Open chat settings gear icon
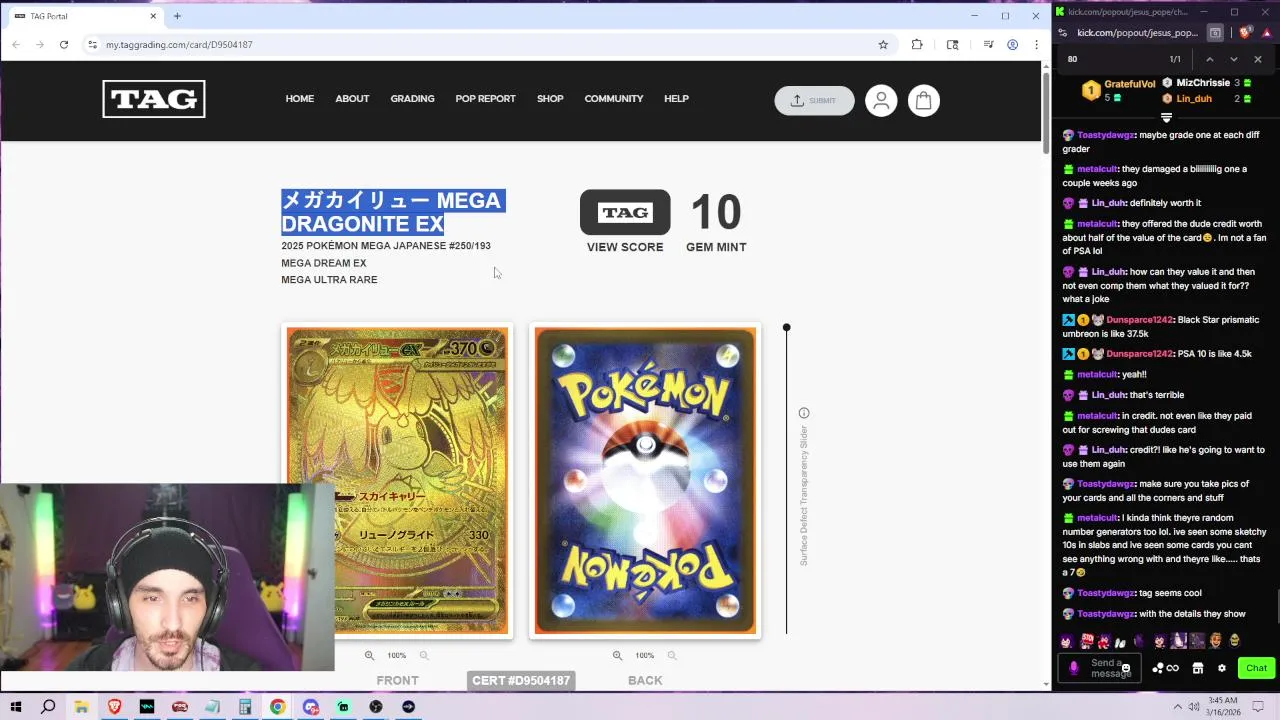 tap(1221, 668)
